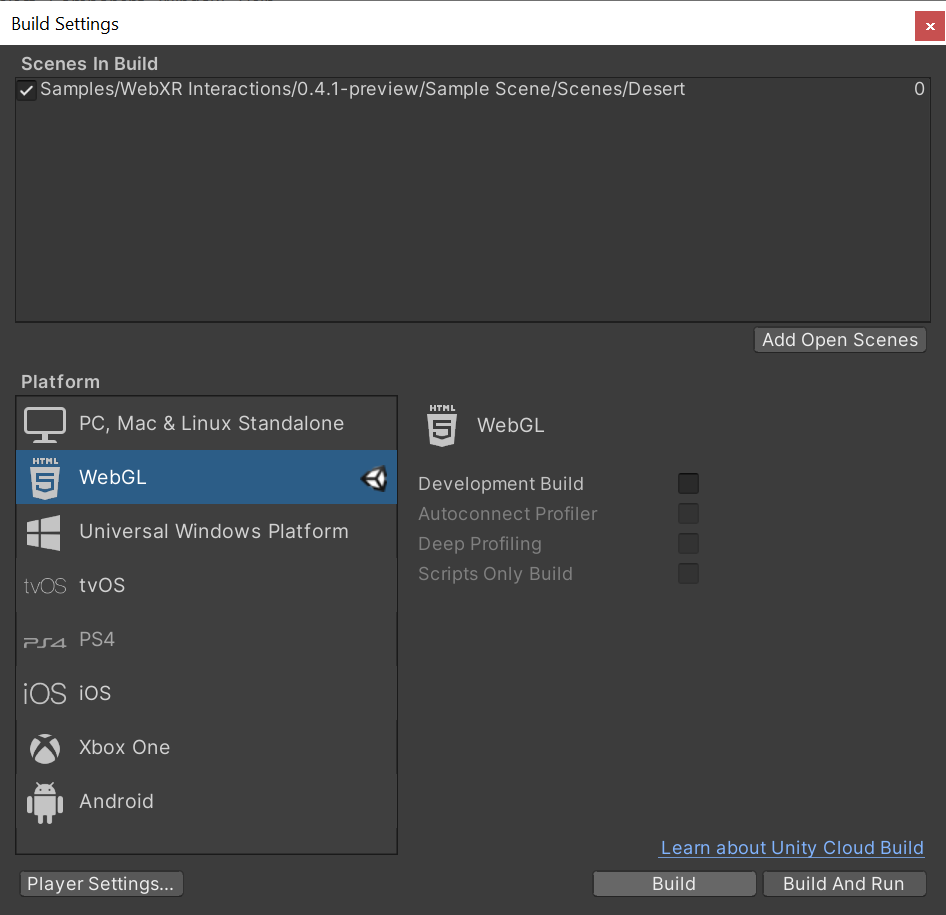Uncheck the Desert scene checkbox
Image resolution: width=946 pixels, height=915 pixels.
[x=26, y=90]
